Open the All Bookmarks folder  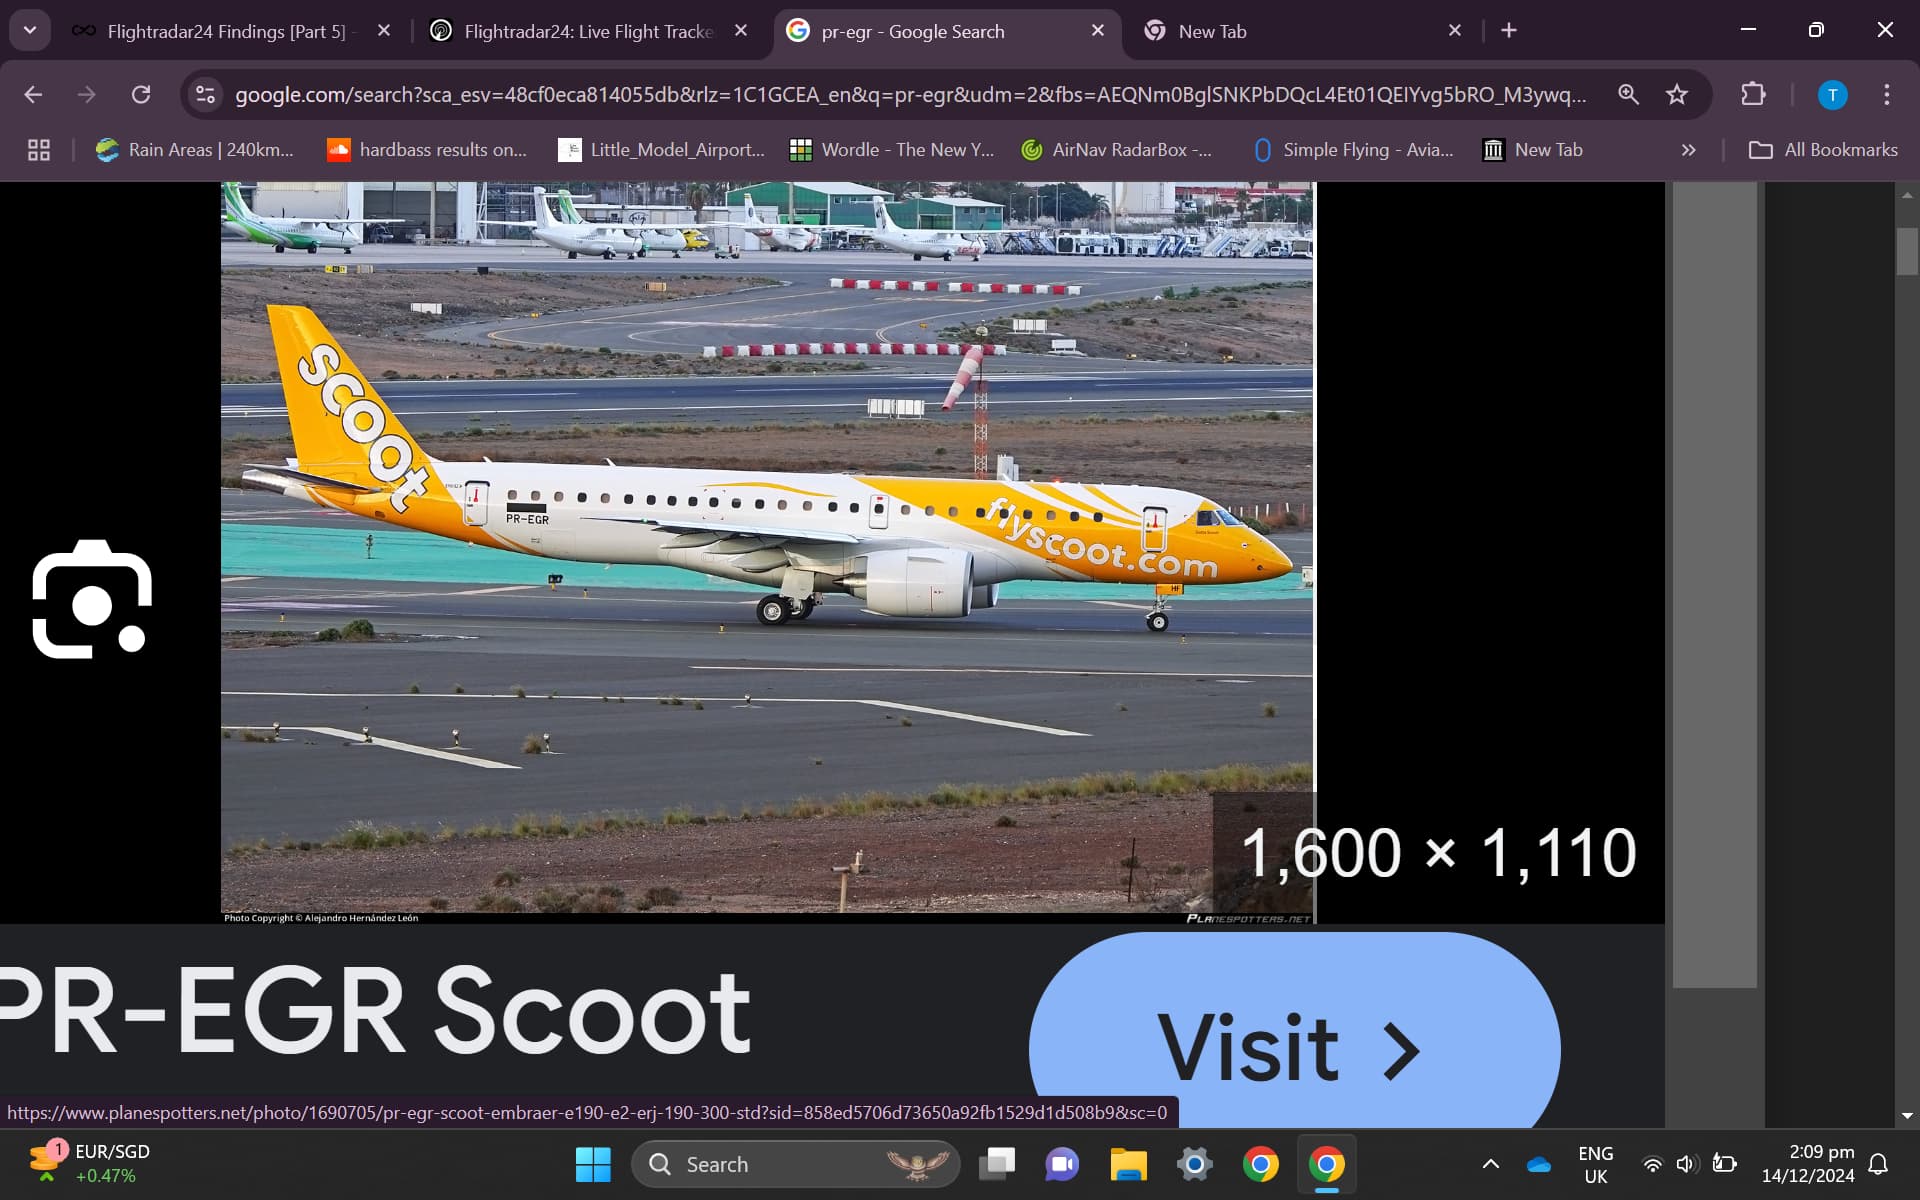tap(1823, 150)
